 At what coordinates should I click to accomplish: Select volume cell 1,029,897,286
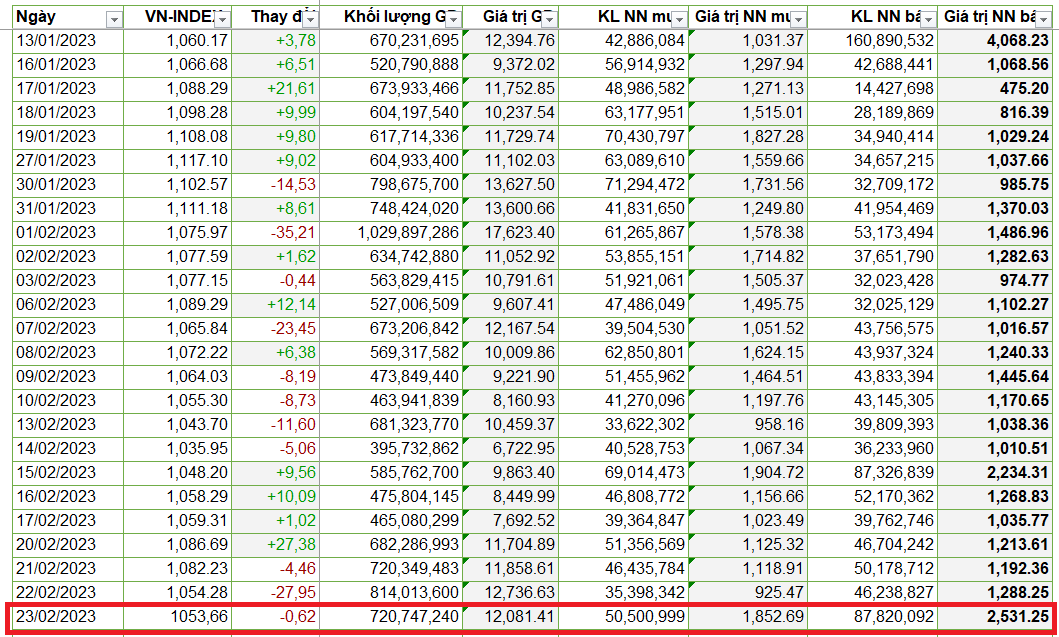[391, 233]
